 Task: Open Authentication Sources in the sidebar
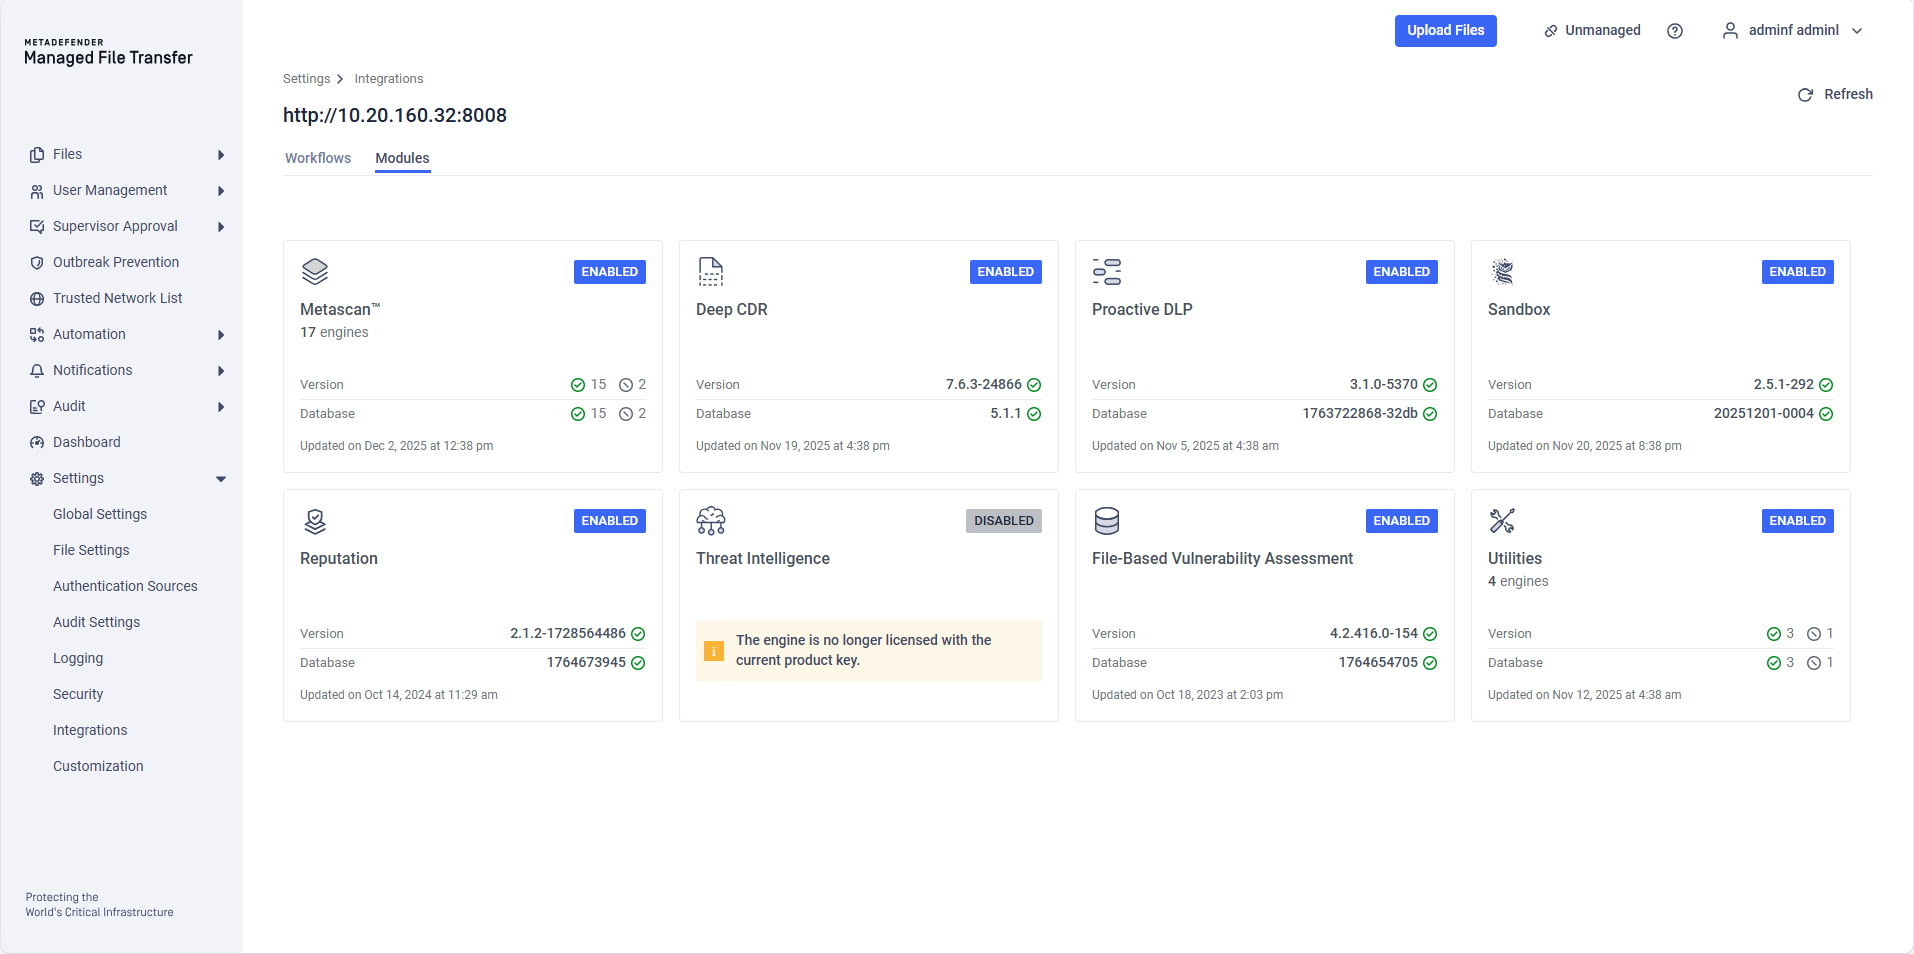(125, 586)
